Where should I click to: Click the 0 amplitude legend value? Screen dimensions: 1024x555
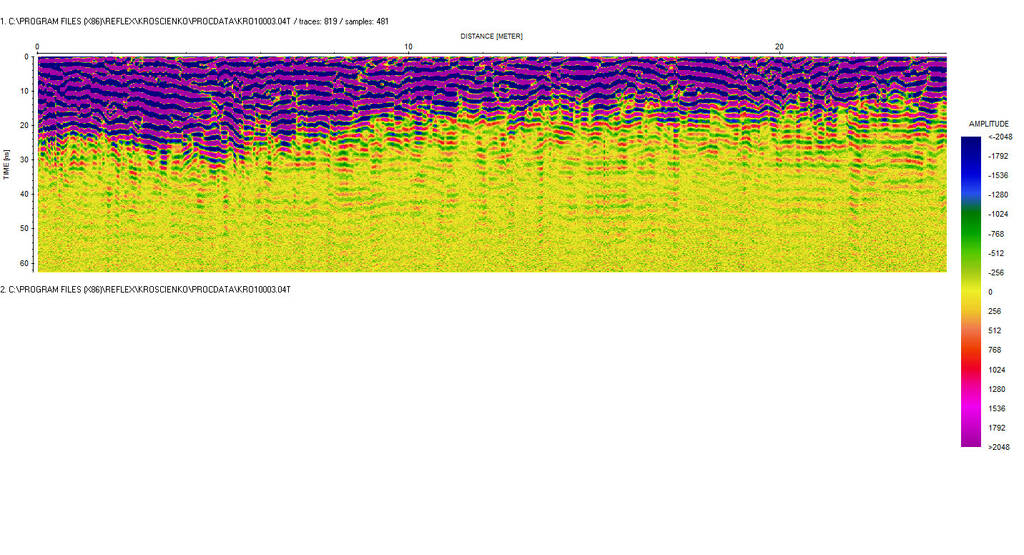click(990, 292)
